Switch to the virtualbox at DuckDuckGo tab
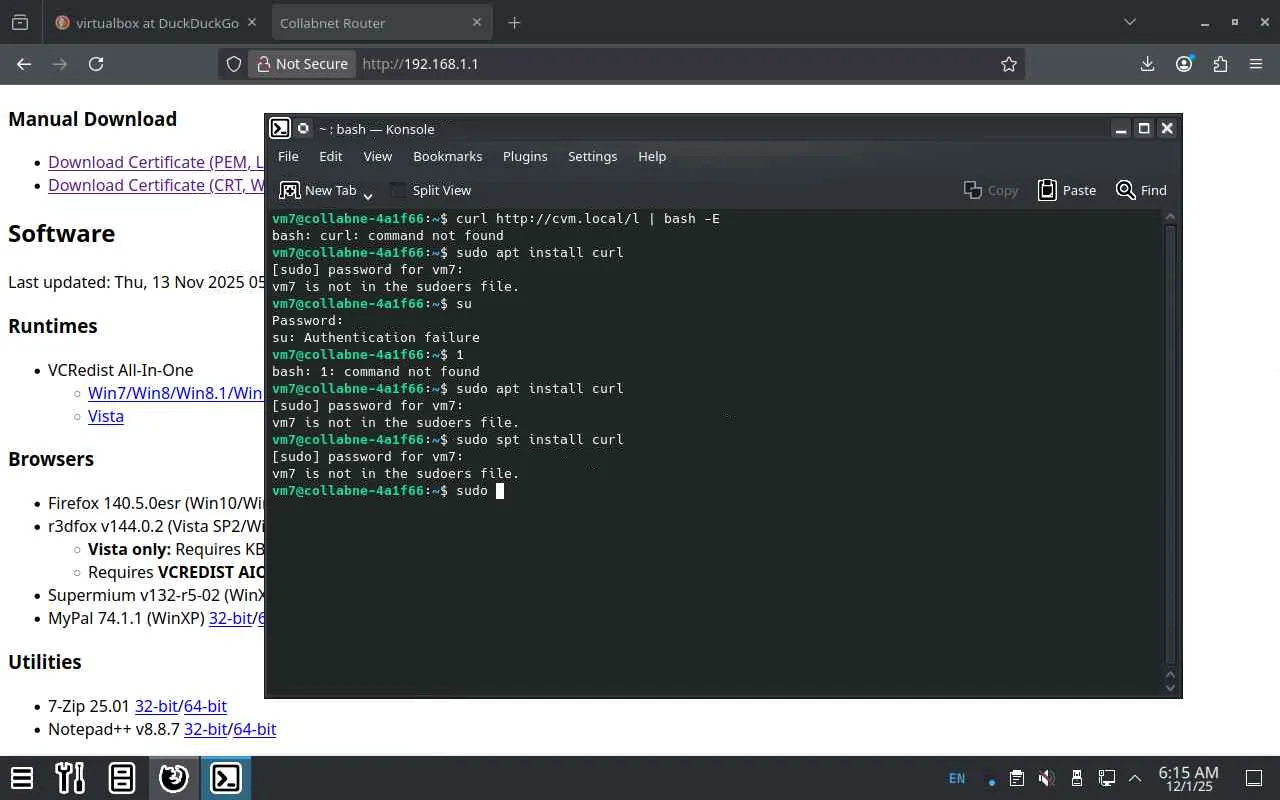 click(156, 22)
